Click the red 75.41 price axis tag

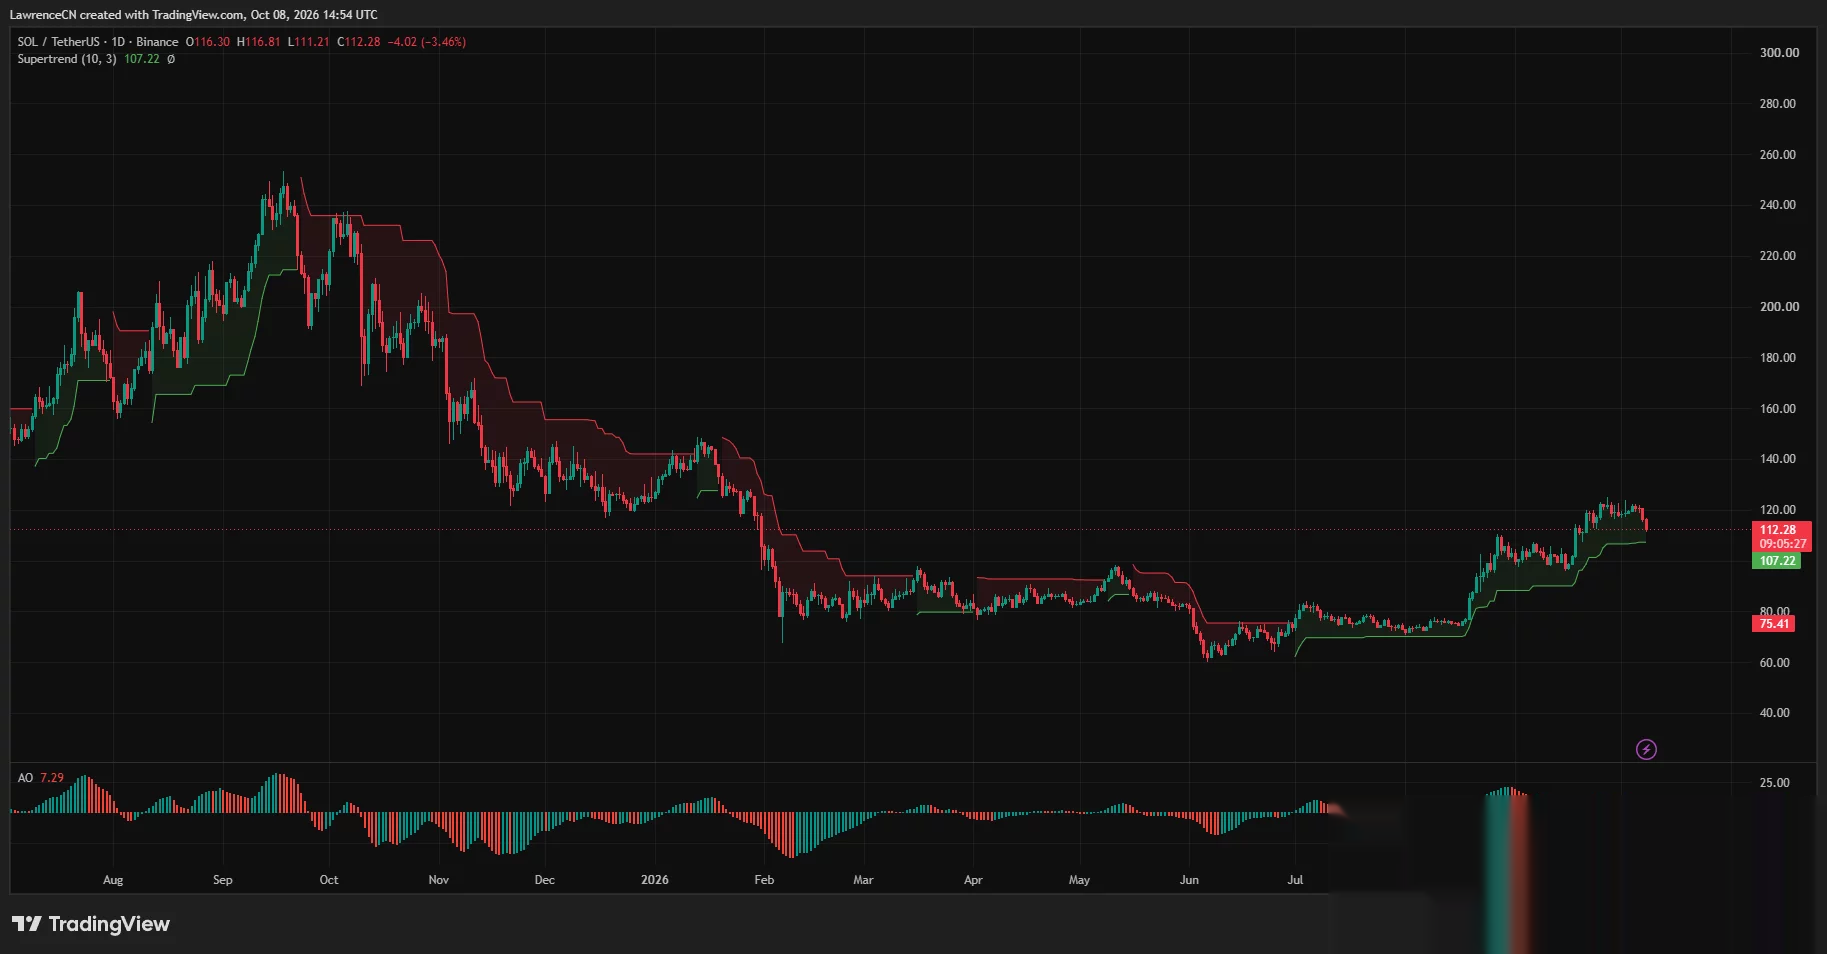click(x=1774, y=624)
